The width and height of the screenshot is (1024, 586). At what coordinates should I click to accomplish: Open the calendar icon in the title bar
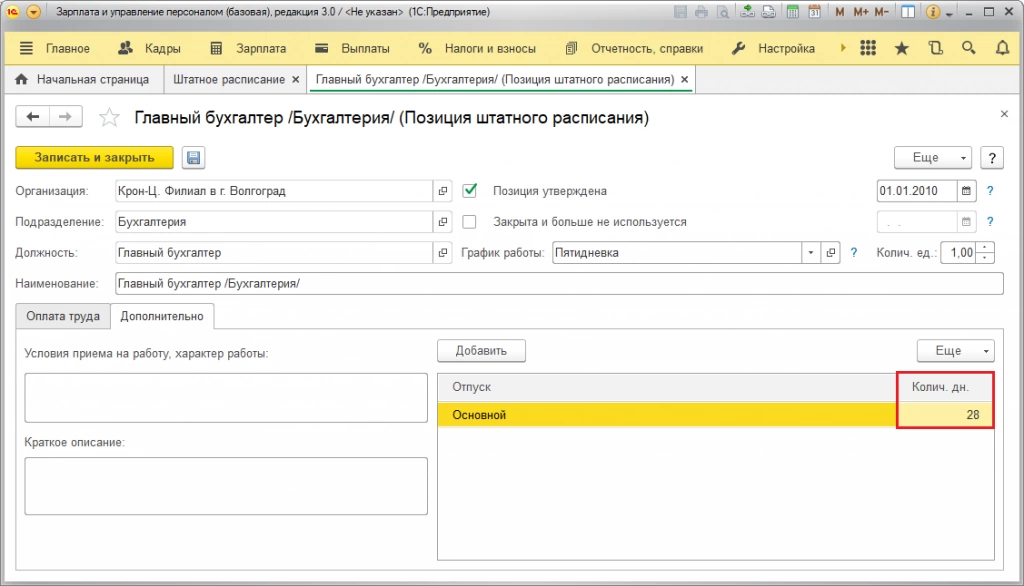point(814,12)
